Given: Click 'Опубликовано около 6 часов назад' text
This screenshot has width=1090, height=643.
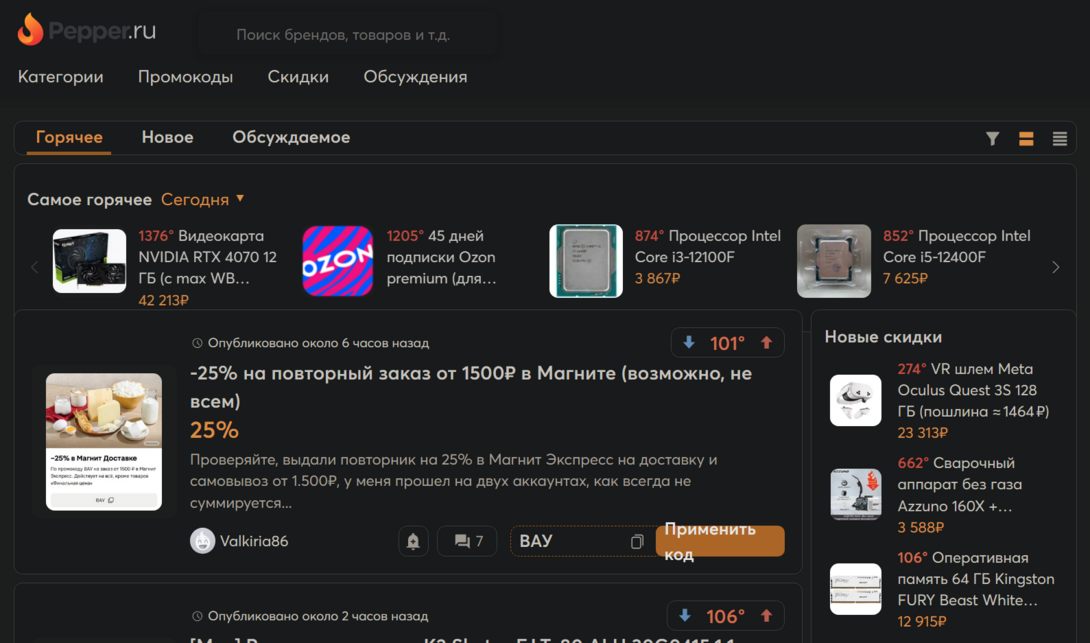Looking at the screenshot, I should (x=318, y=343).
